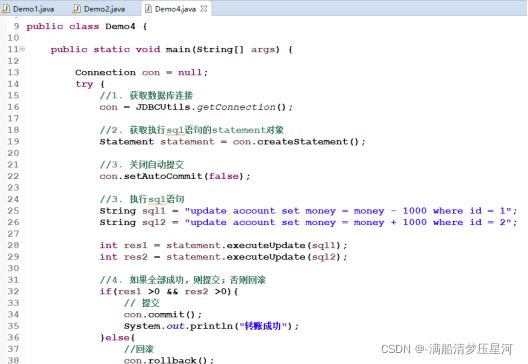528x364 pixels.
Task: Click the 'try {' keyword line
Action: coord(90,84)
